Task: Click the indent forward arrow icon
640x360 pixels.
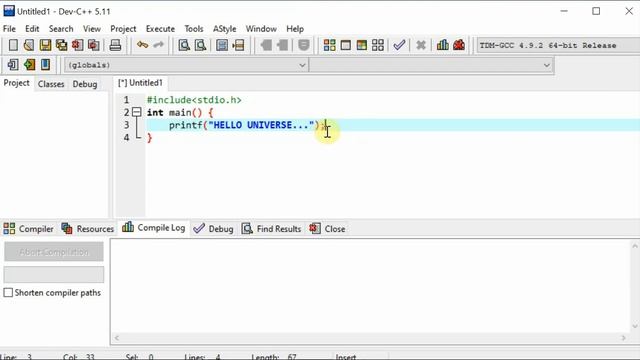Action: (282, 45)
